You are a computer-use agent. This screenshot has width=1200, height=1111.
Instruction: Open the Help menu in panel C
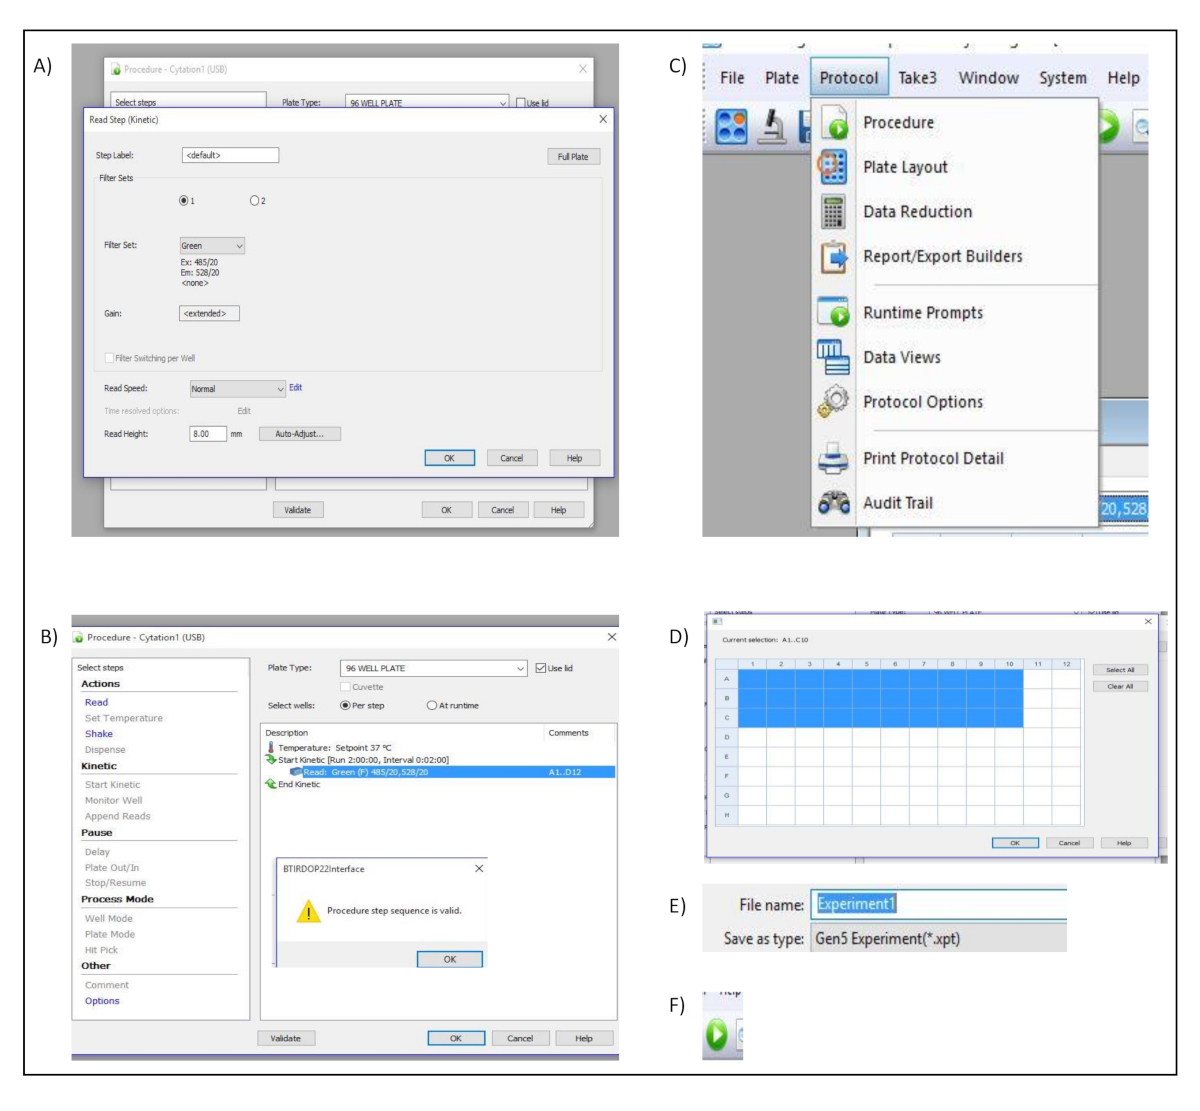1123,78
